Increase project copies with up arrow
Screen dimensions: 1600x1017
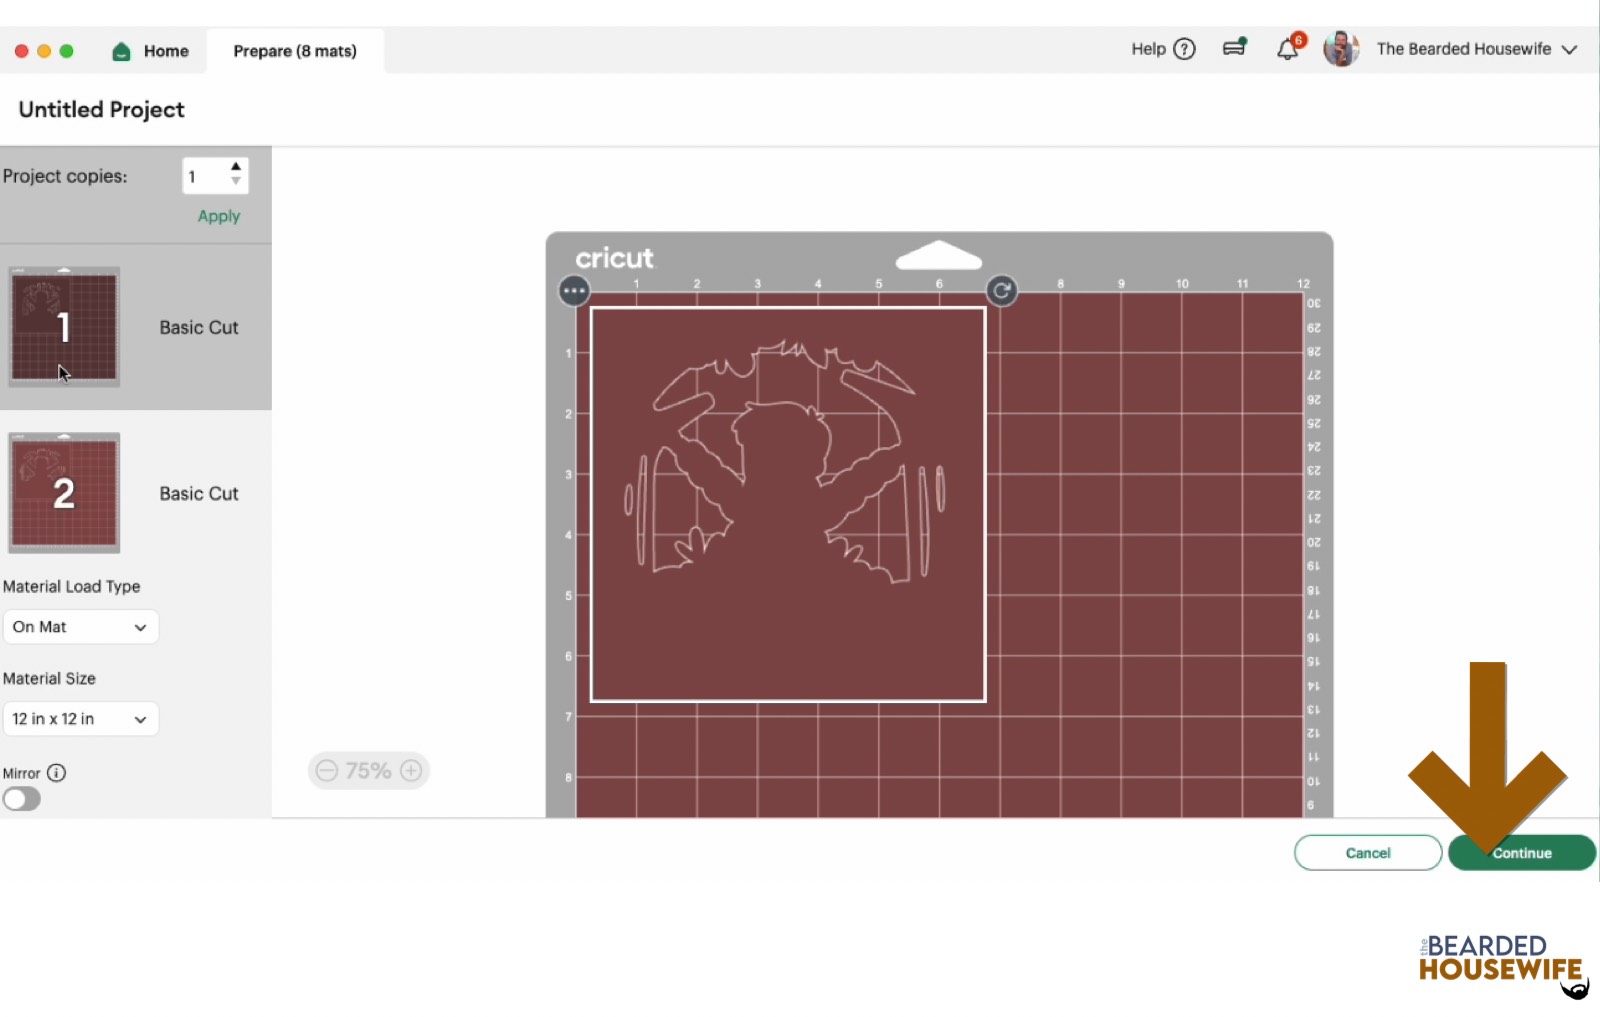point(236,167)
